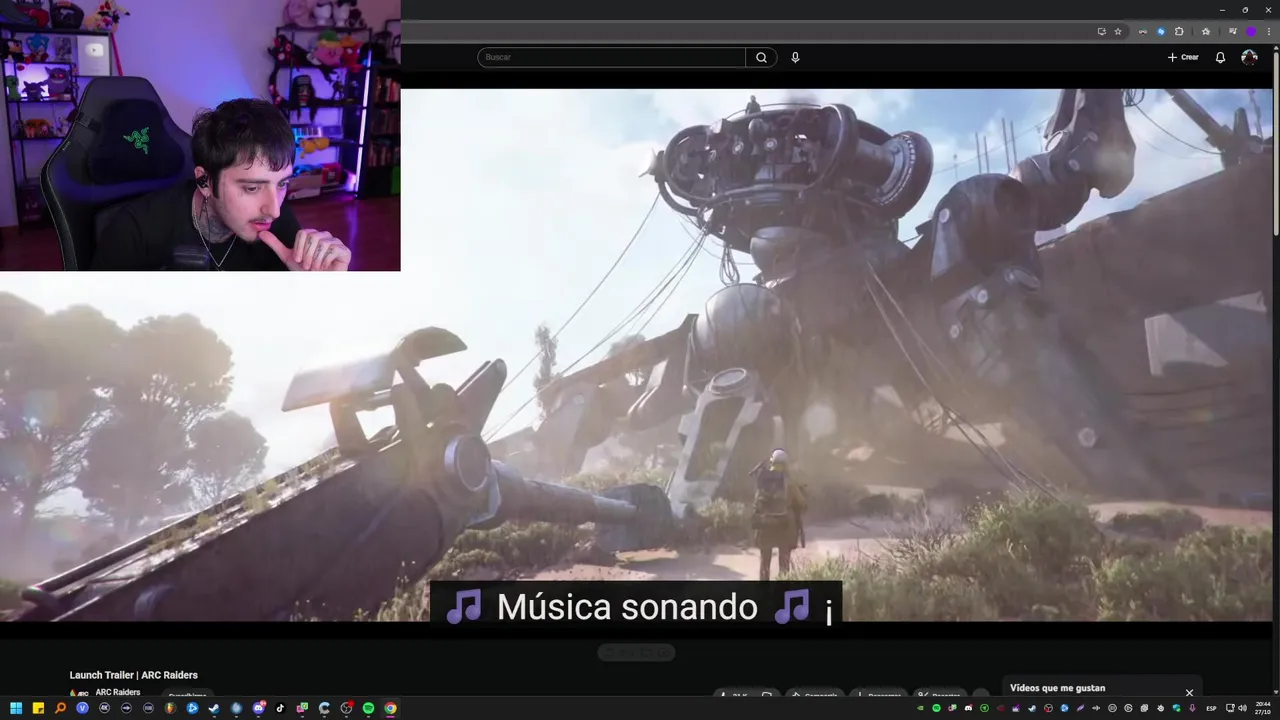Open Sticky Notes from the taskbar
The height and width of the screenshot is (720, 1280).
click(x=38, y=708)
